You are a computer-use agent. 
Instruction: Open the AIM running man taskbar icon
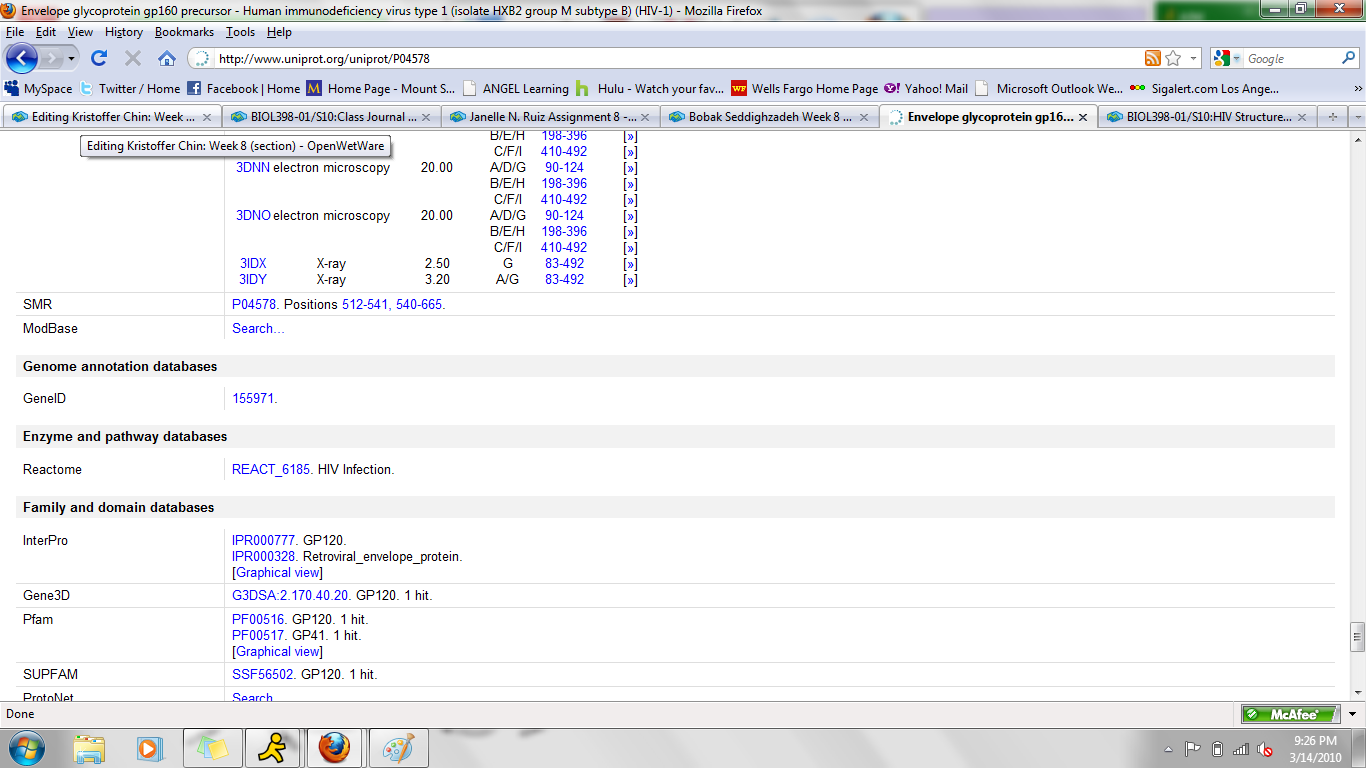[273, 747]
